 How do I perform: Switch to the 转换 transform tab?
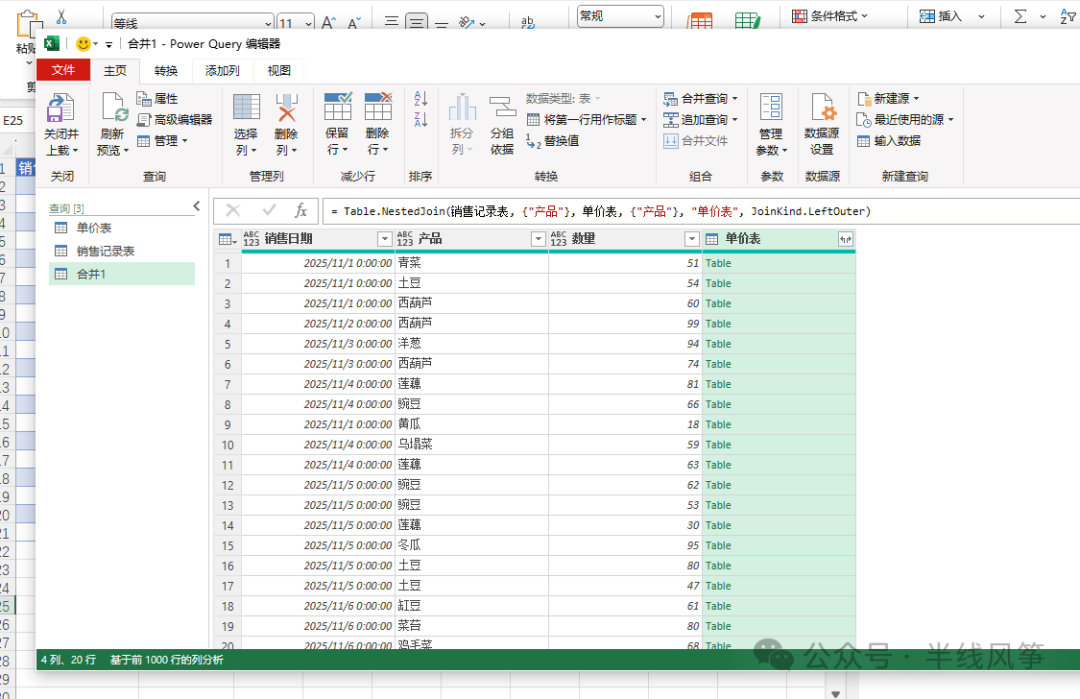point(166,70)
